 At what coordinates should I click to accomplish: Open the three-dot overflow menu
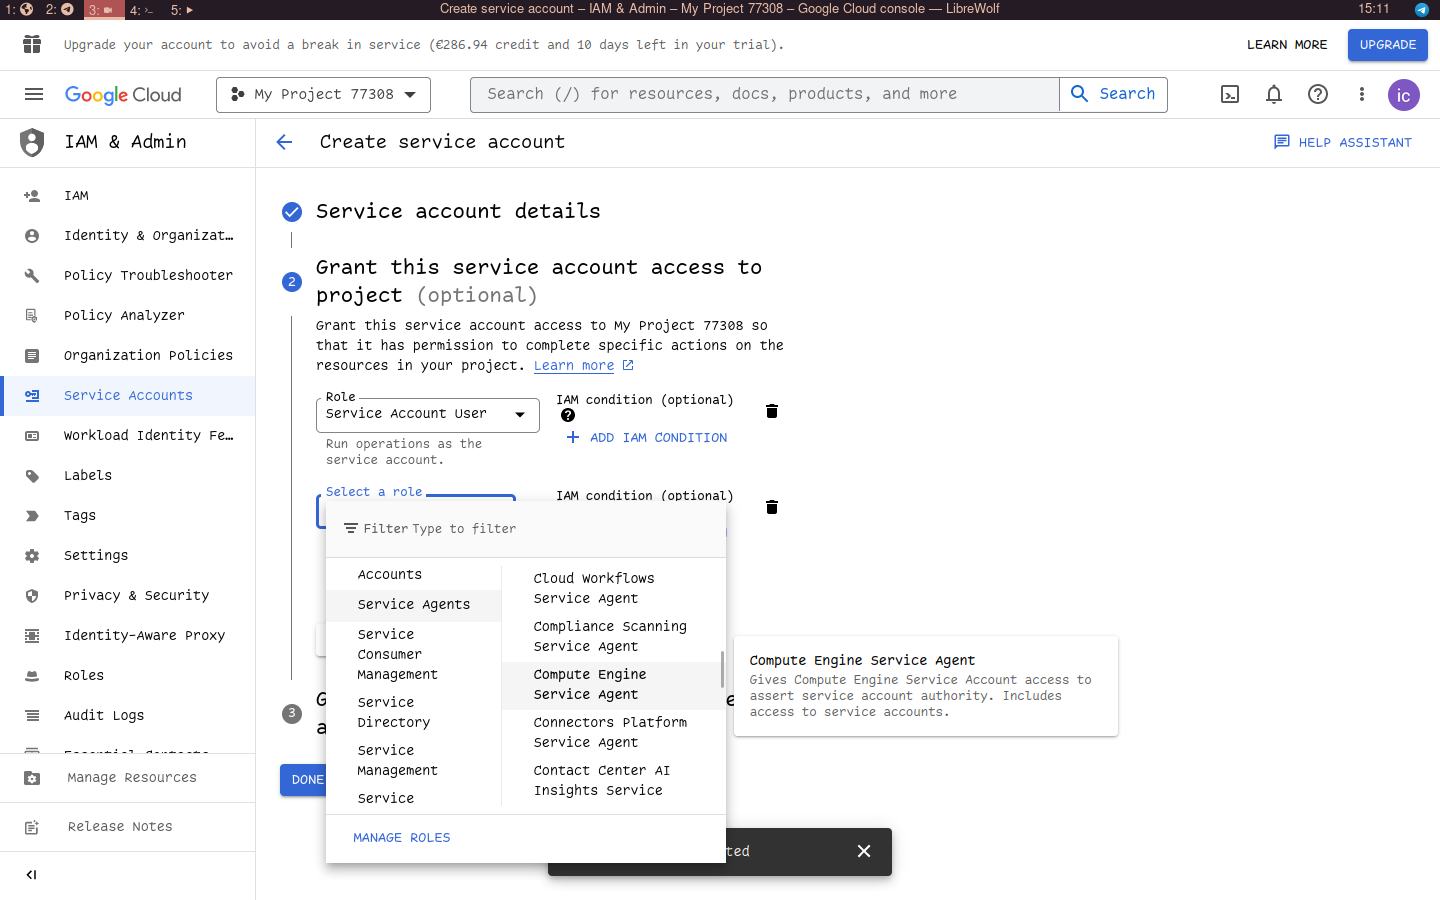pos(1361,94)
